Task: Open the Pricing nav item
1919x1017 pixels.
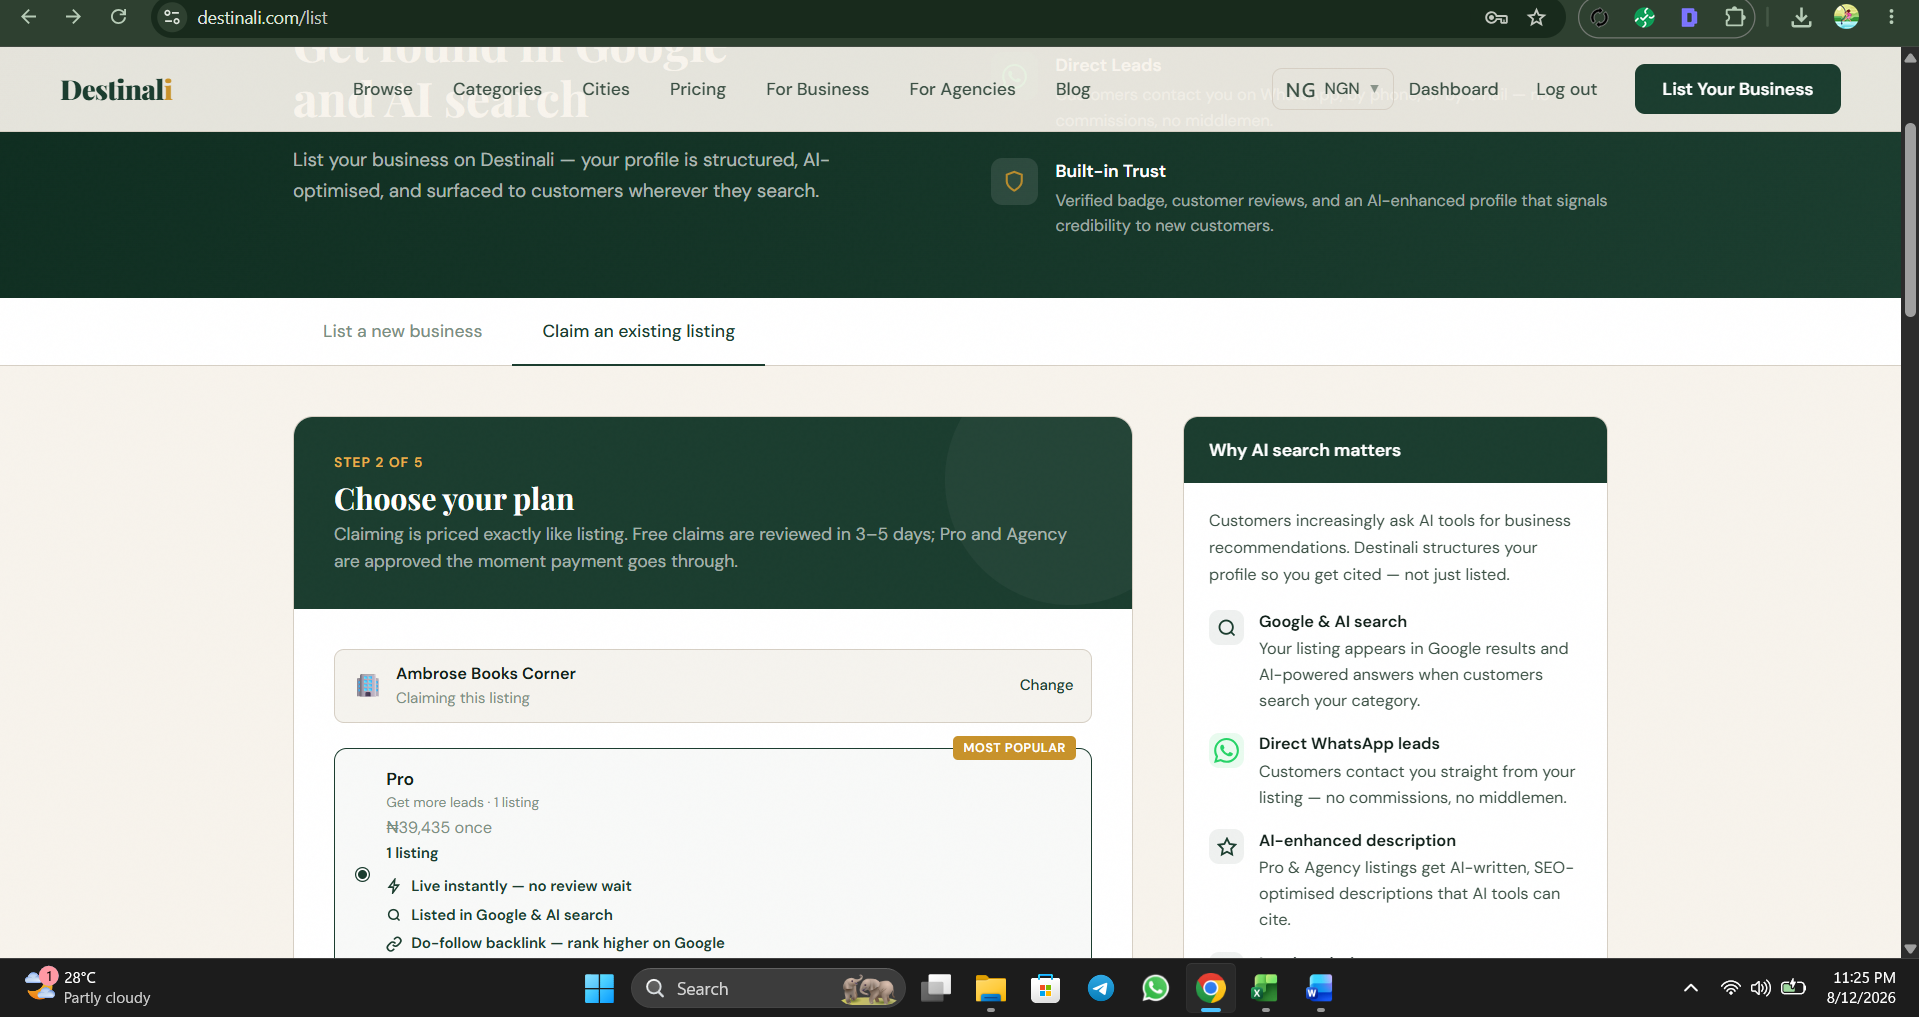Action: pyautogui.click(x=698, y=89)
